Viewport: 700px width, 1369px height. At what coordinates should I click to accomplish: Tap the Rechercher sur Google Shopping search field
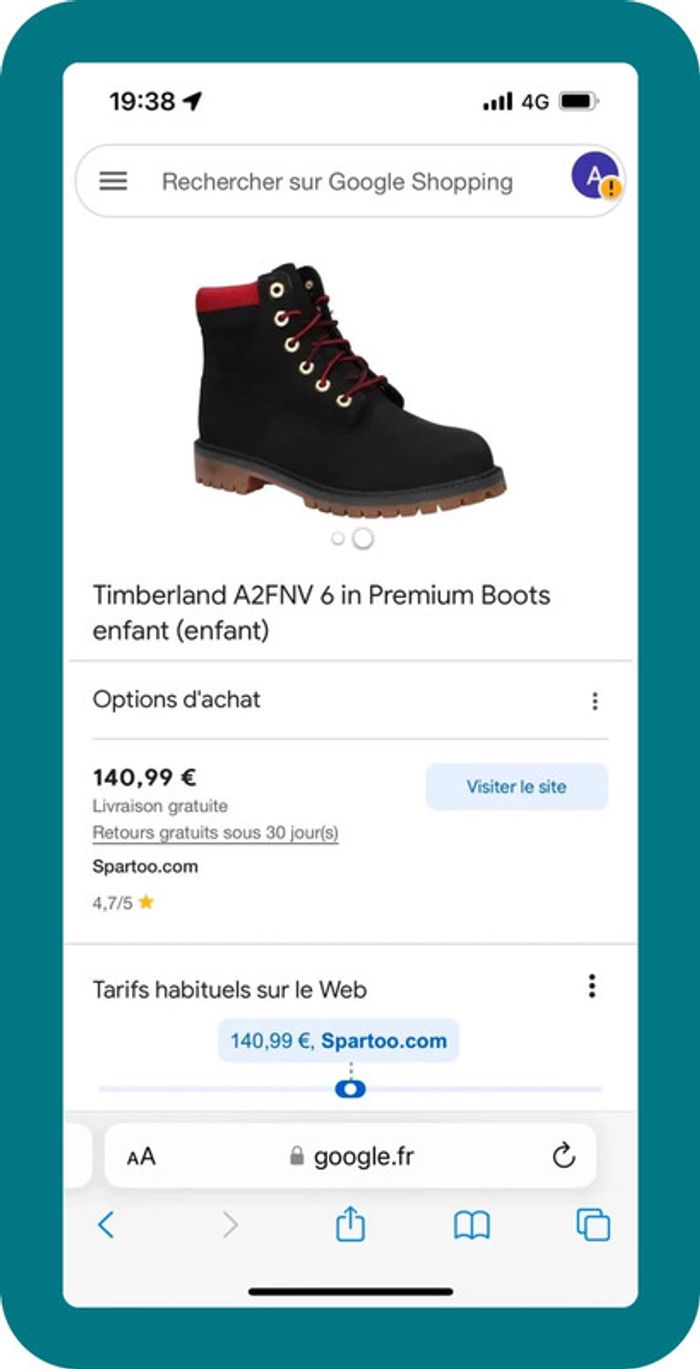(x=337, y=181)
